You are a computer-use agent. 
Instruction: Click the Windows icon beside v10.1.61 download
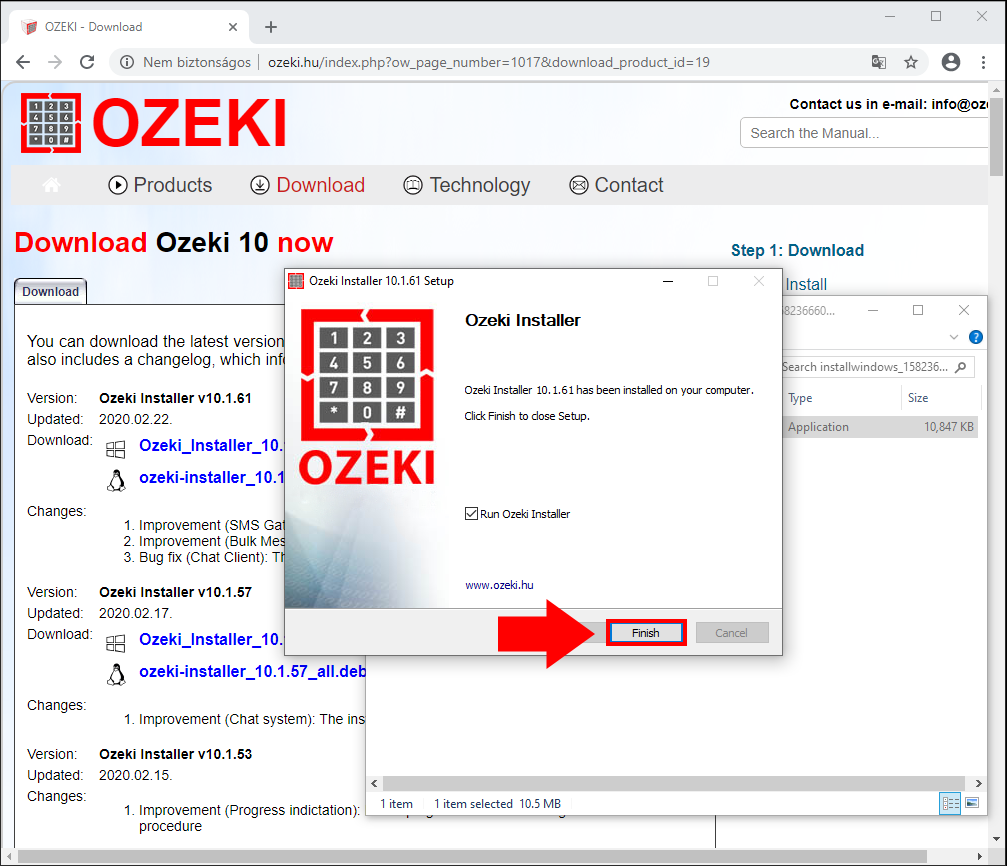pos(116,449)
